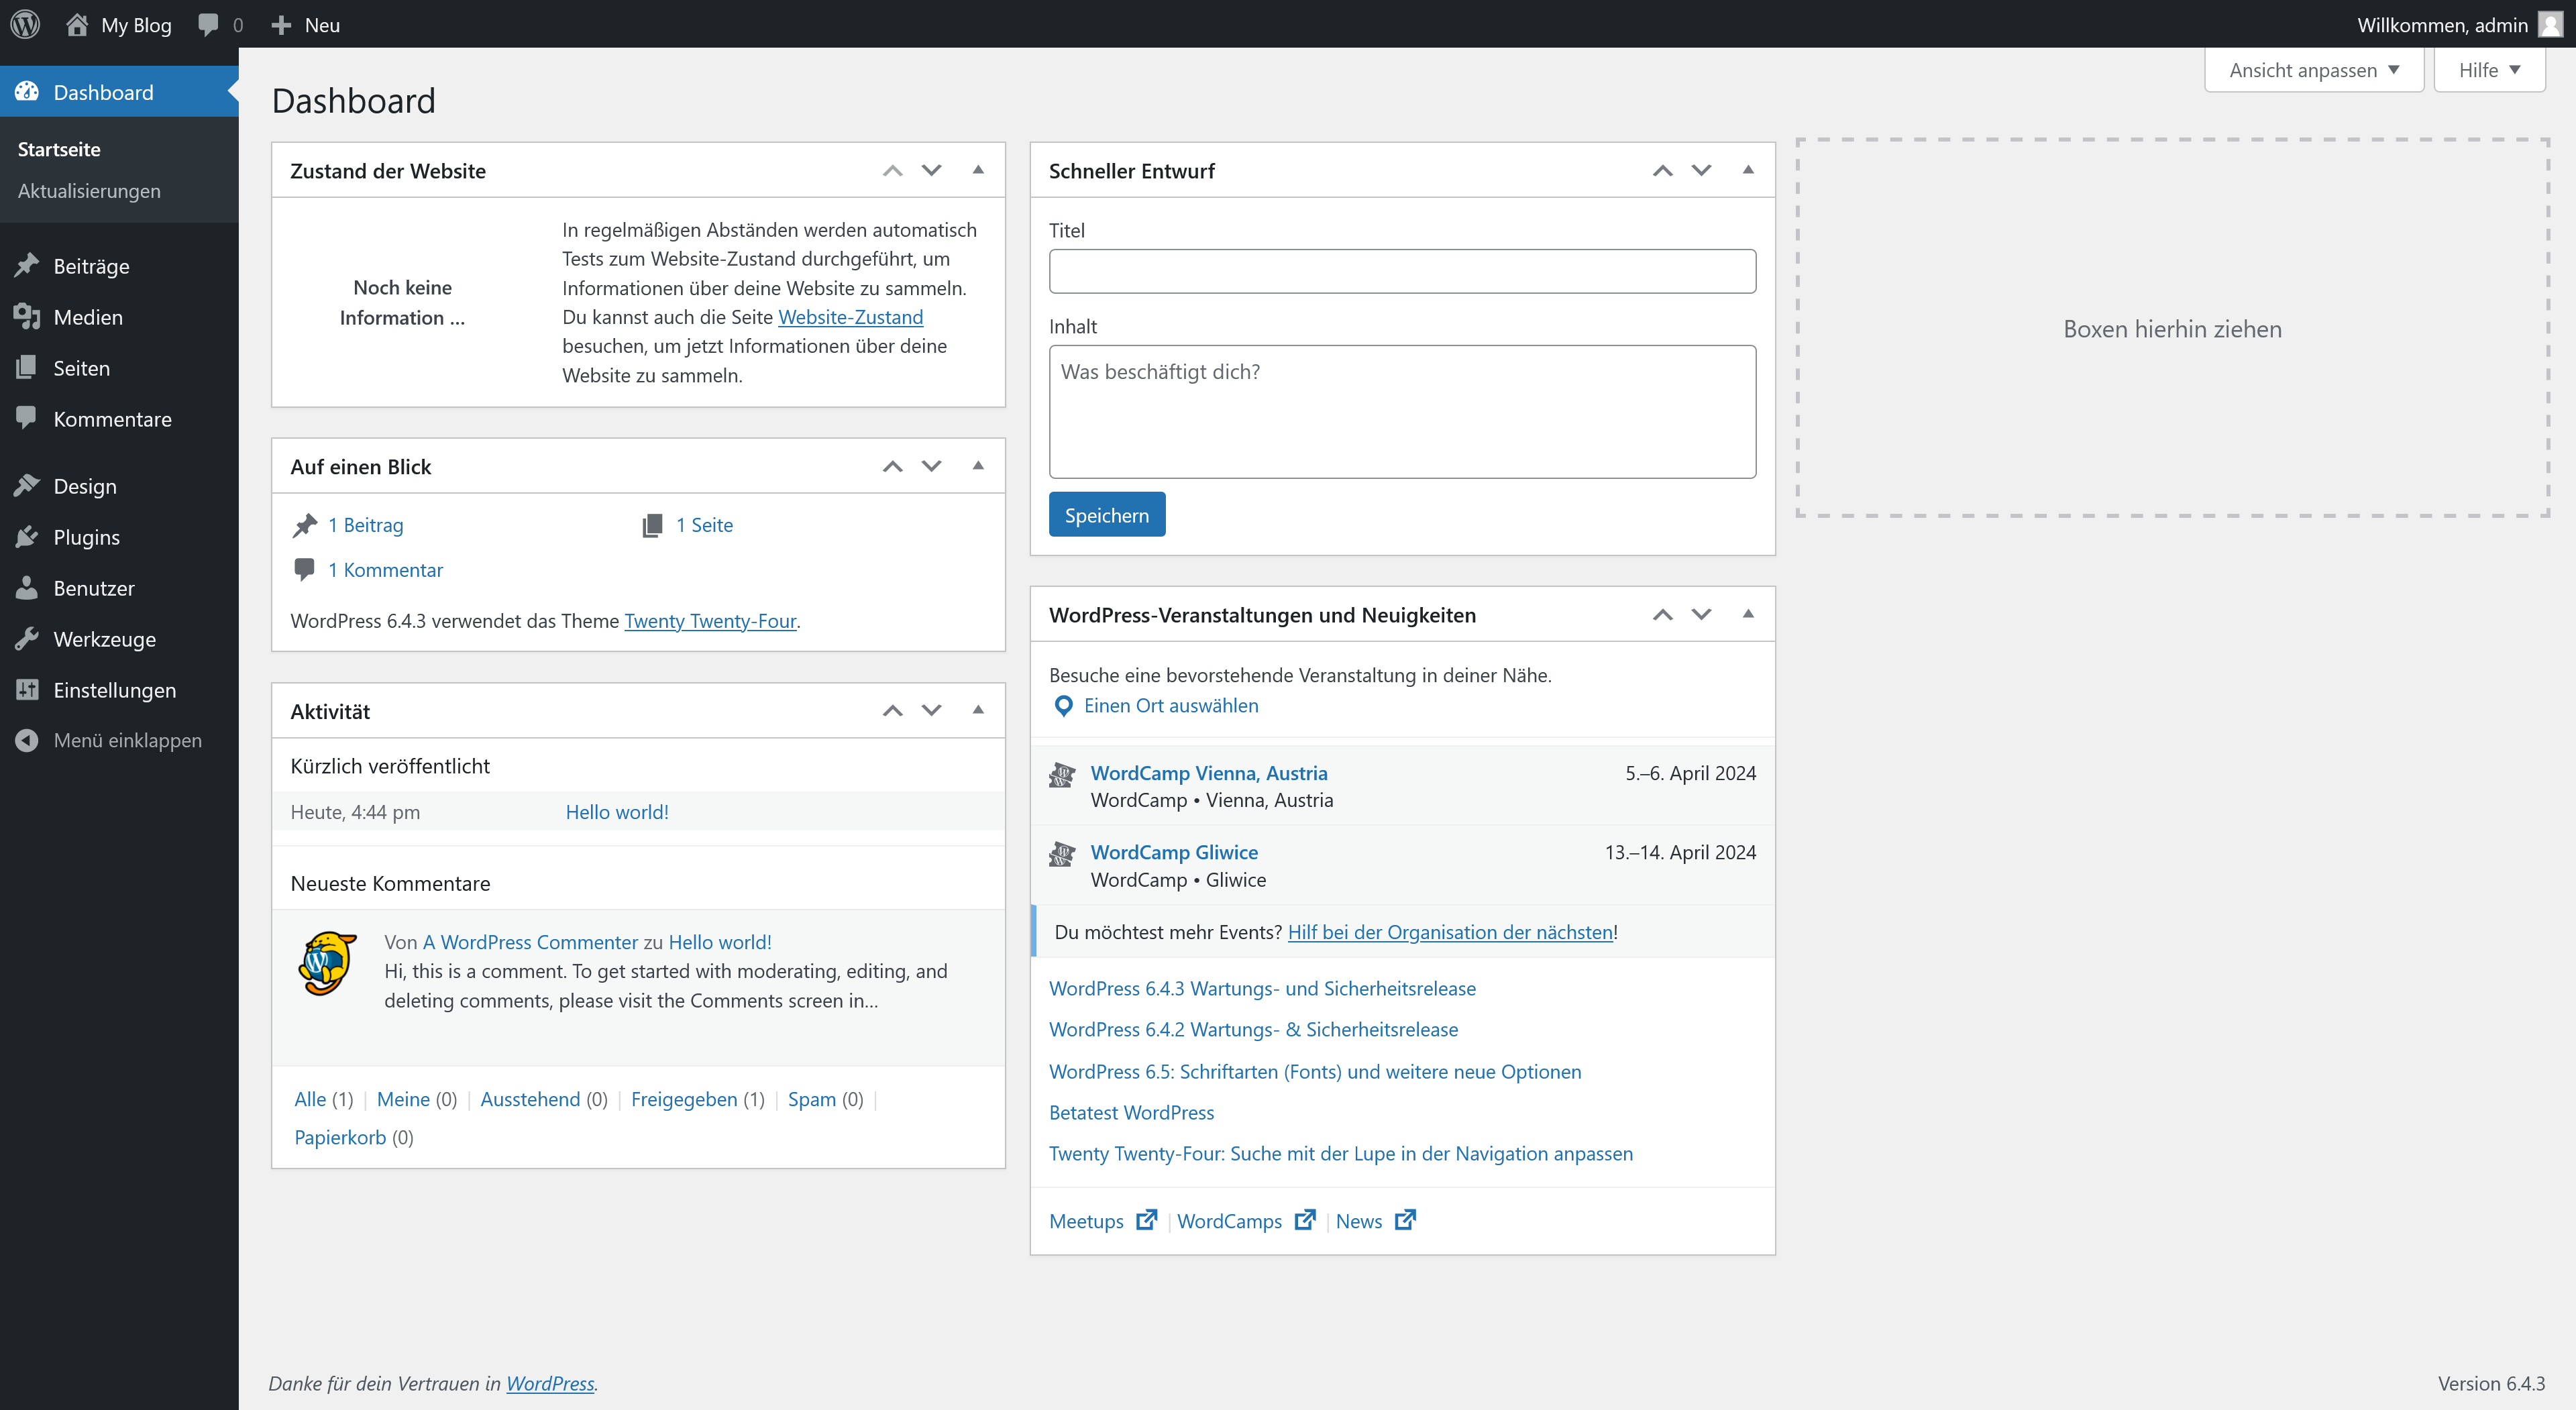Move Aktivität box down
The height and width of the screenshot is (1410, 2576).
(931, 710)
